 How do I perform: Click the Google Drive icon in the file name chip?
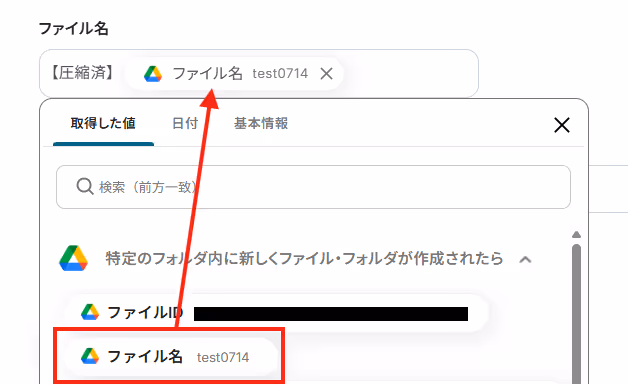(x=153, y=74)
